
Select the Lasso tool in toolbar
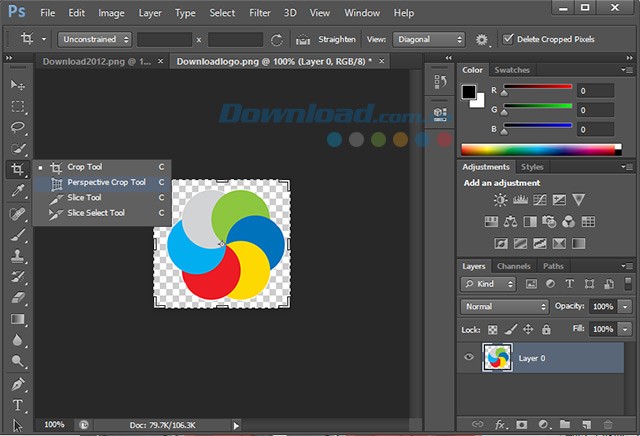point(18,127)
